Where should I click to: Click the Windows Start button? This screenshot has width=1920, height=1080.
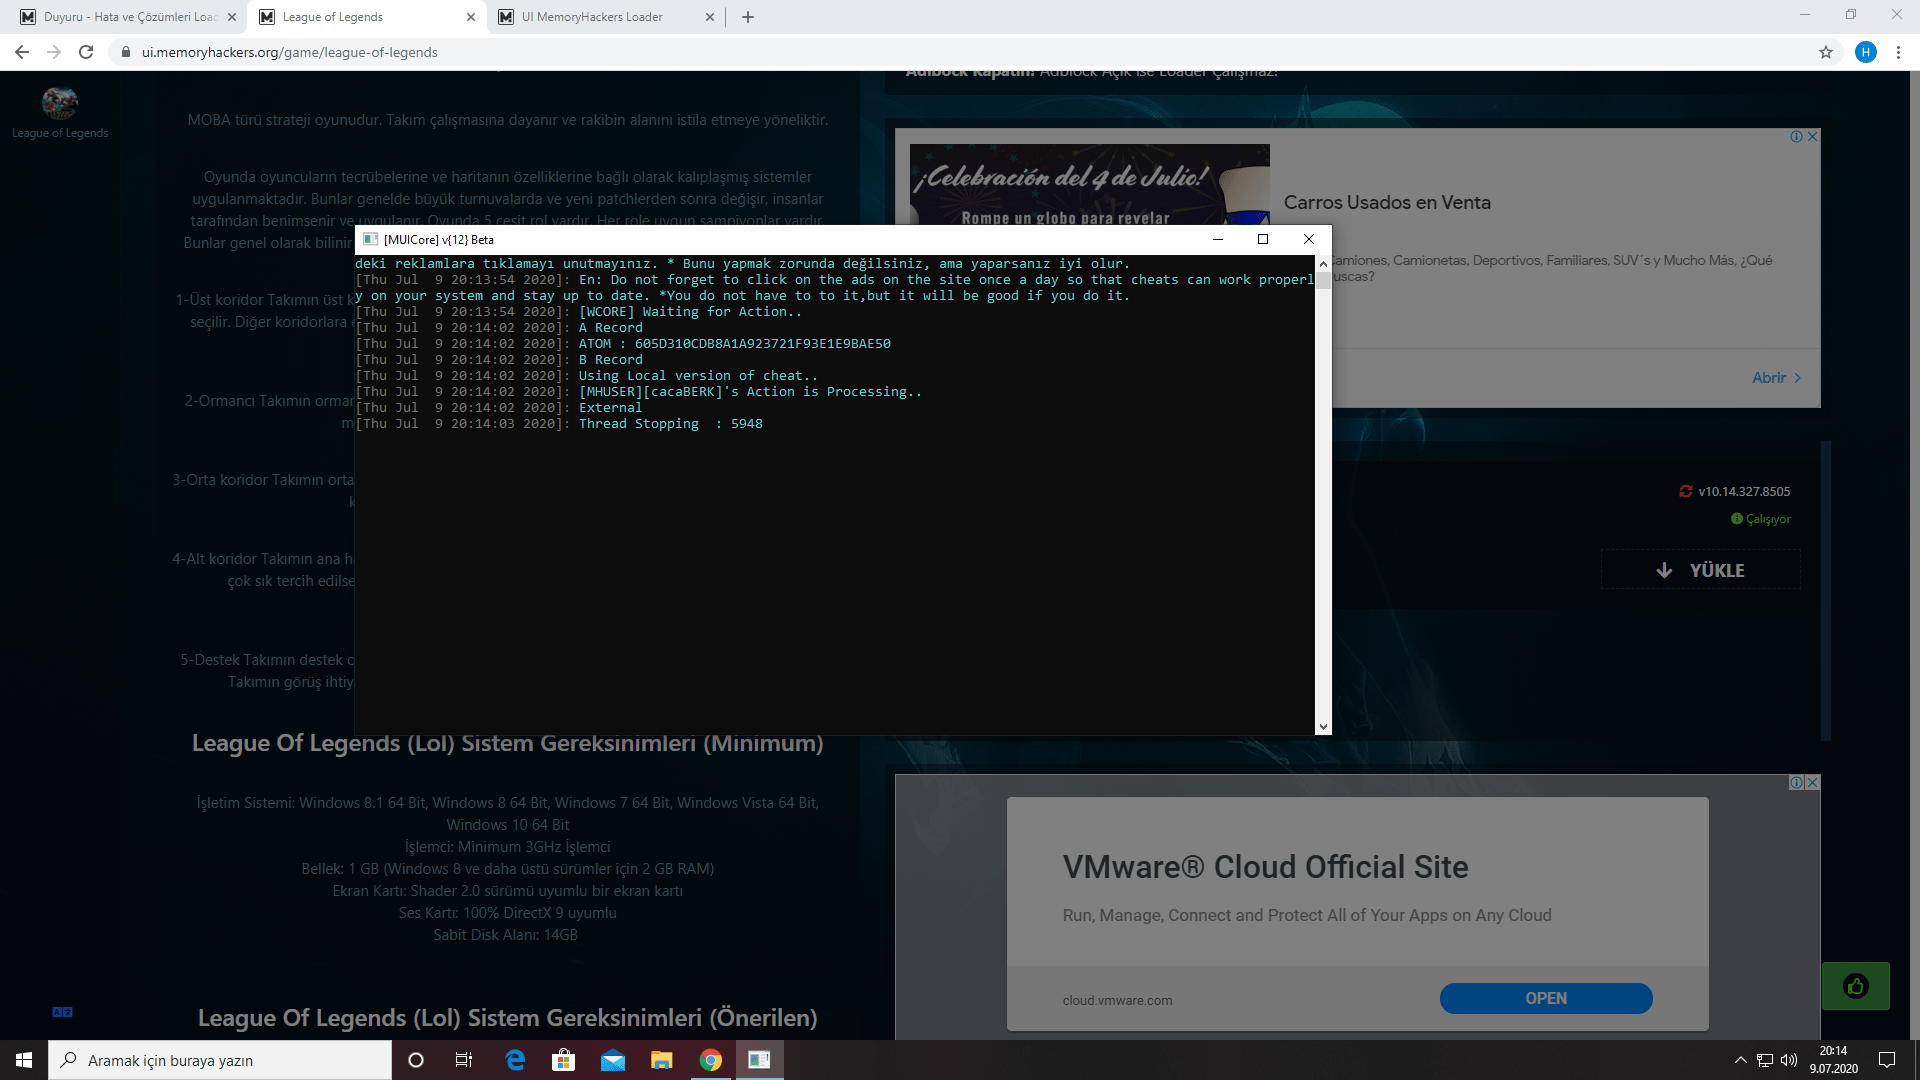[x=24, y=1060]
